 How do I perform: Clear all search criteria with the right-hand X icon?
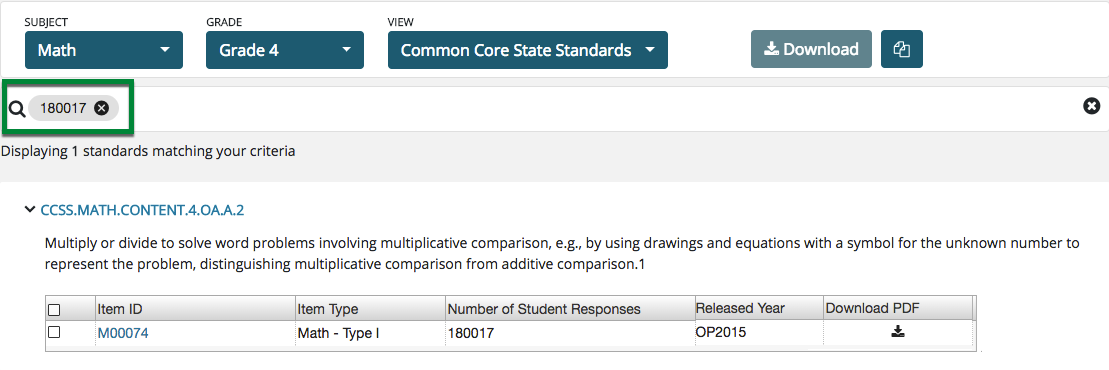1091,106
